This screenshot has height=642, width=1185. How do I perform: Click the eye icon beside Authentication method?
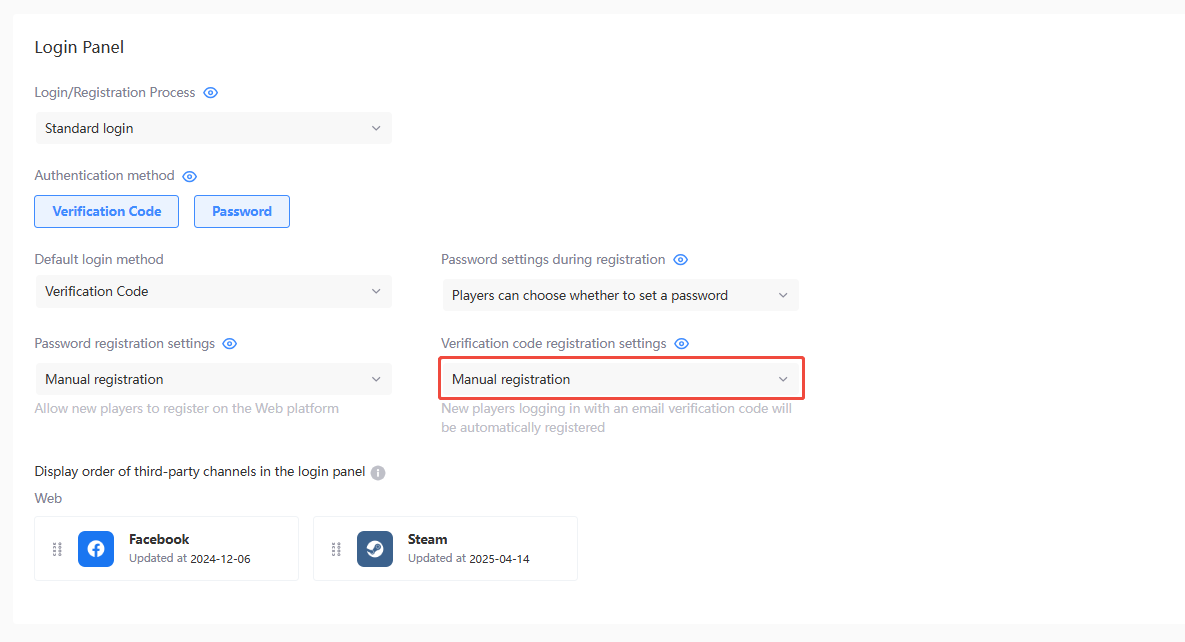[x=189, y=175]
